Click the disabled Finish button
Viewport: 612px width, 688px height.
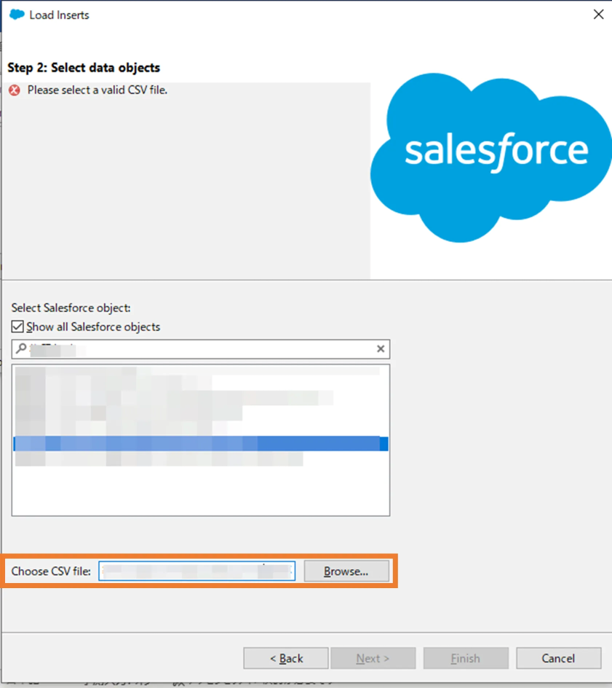[x=465, y=658]
